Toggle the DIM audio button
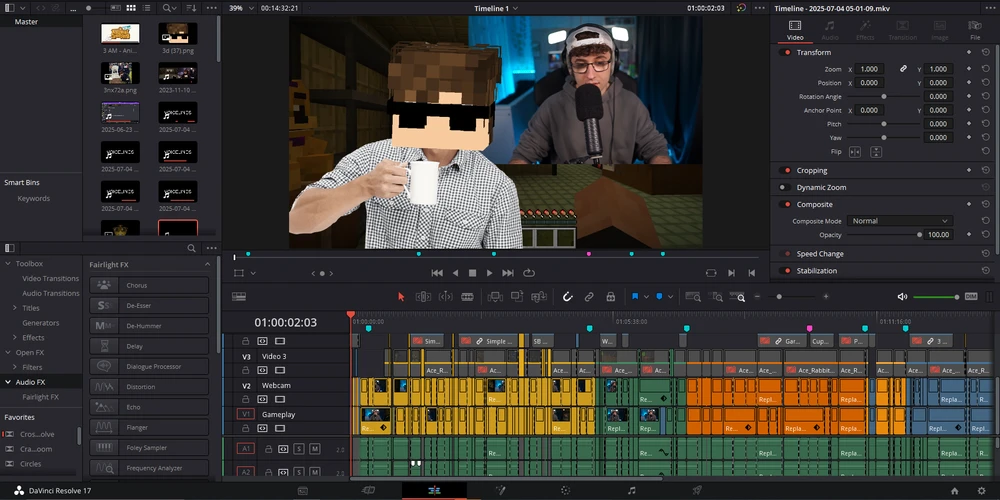 pos(971,297)
